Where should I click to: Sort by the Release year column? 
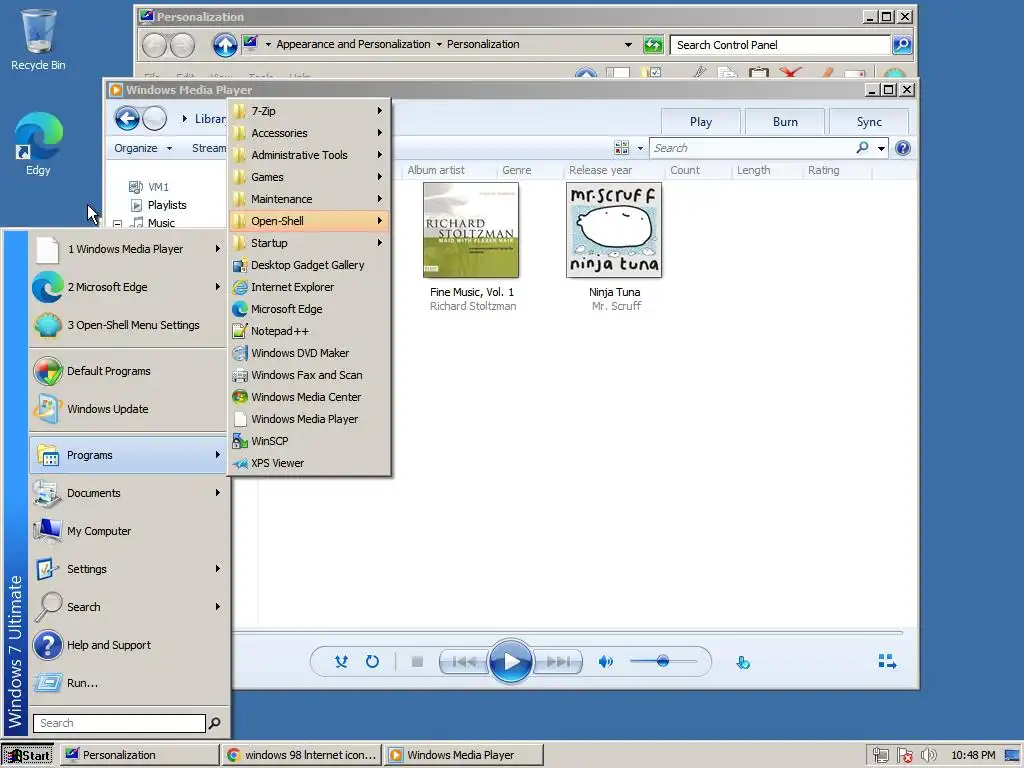(600, 170)
